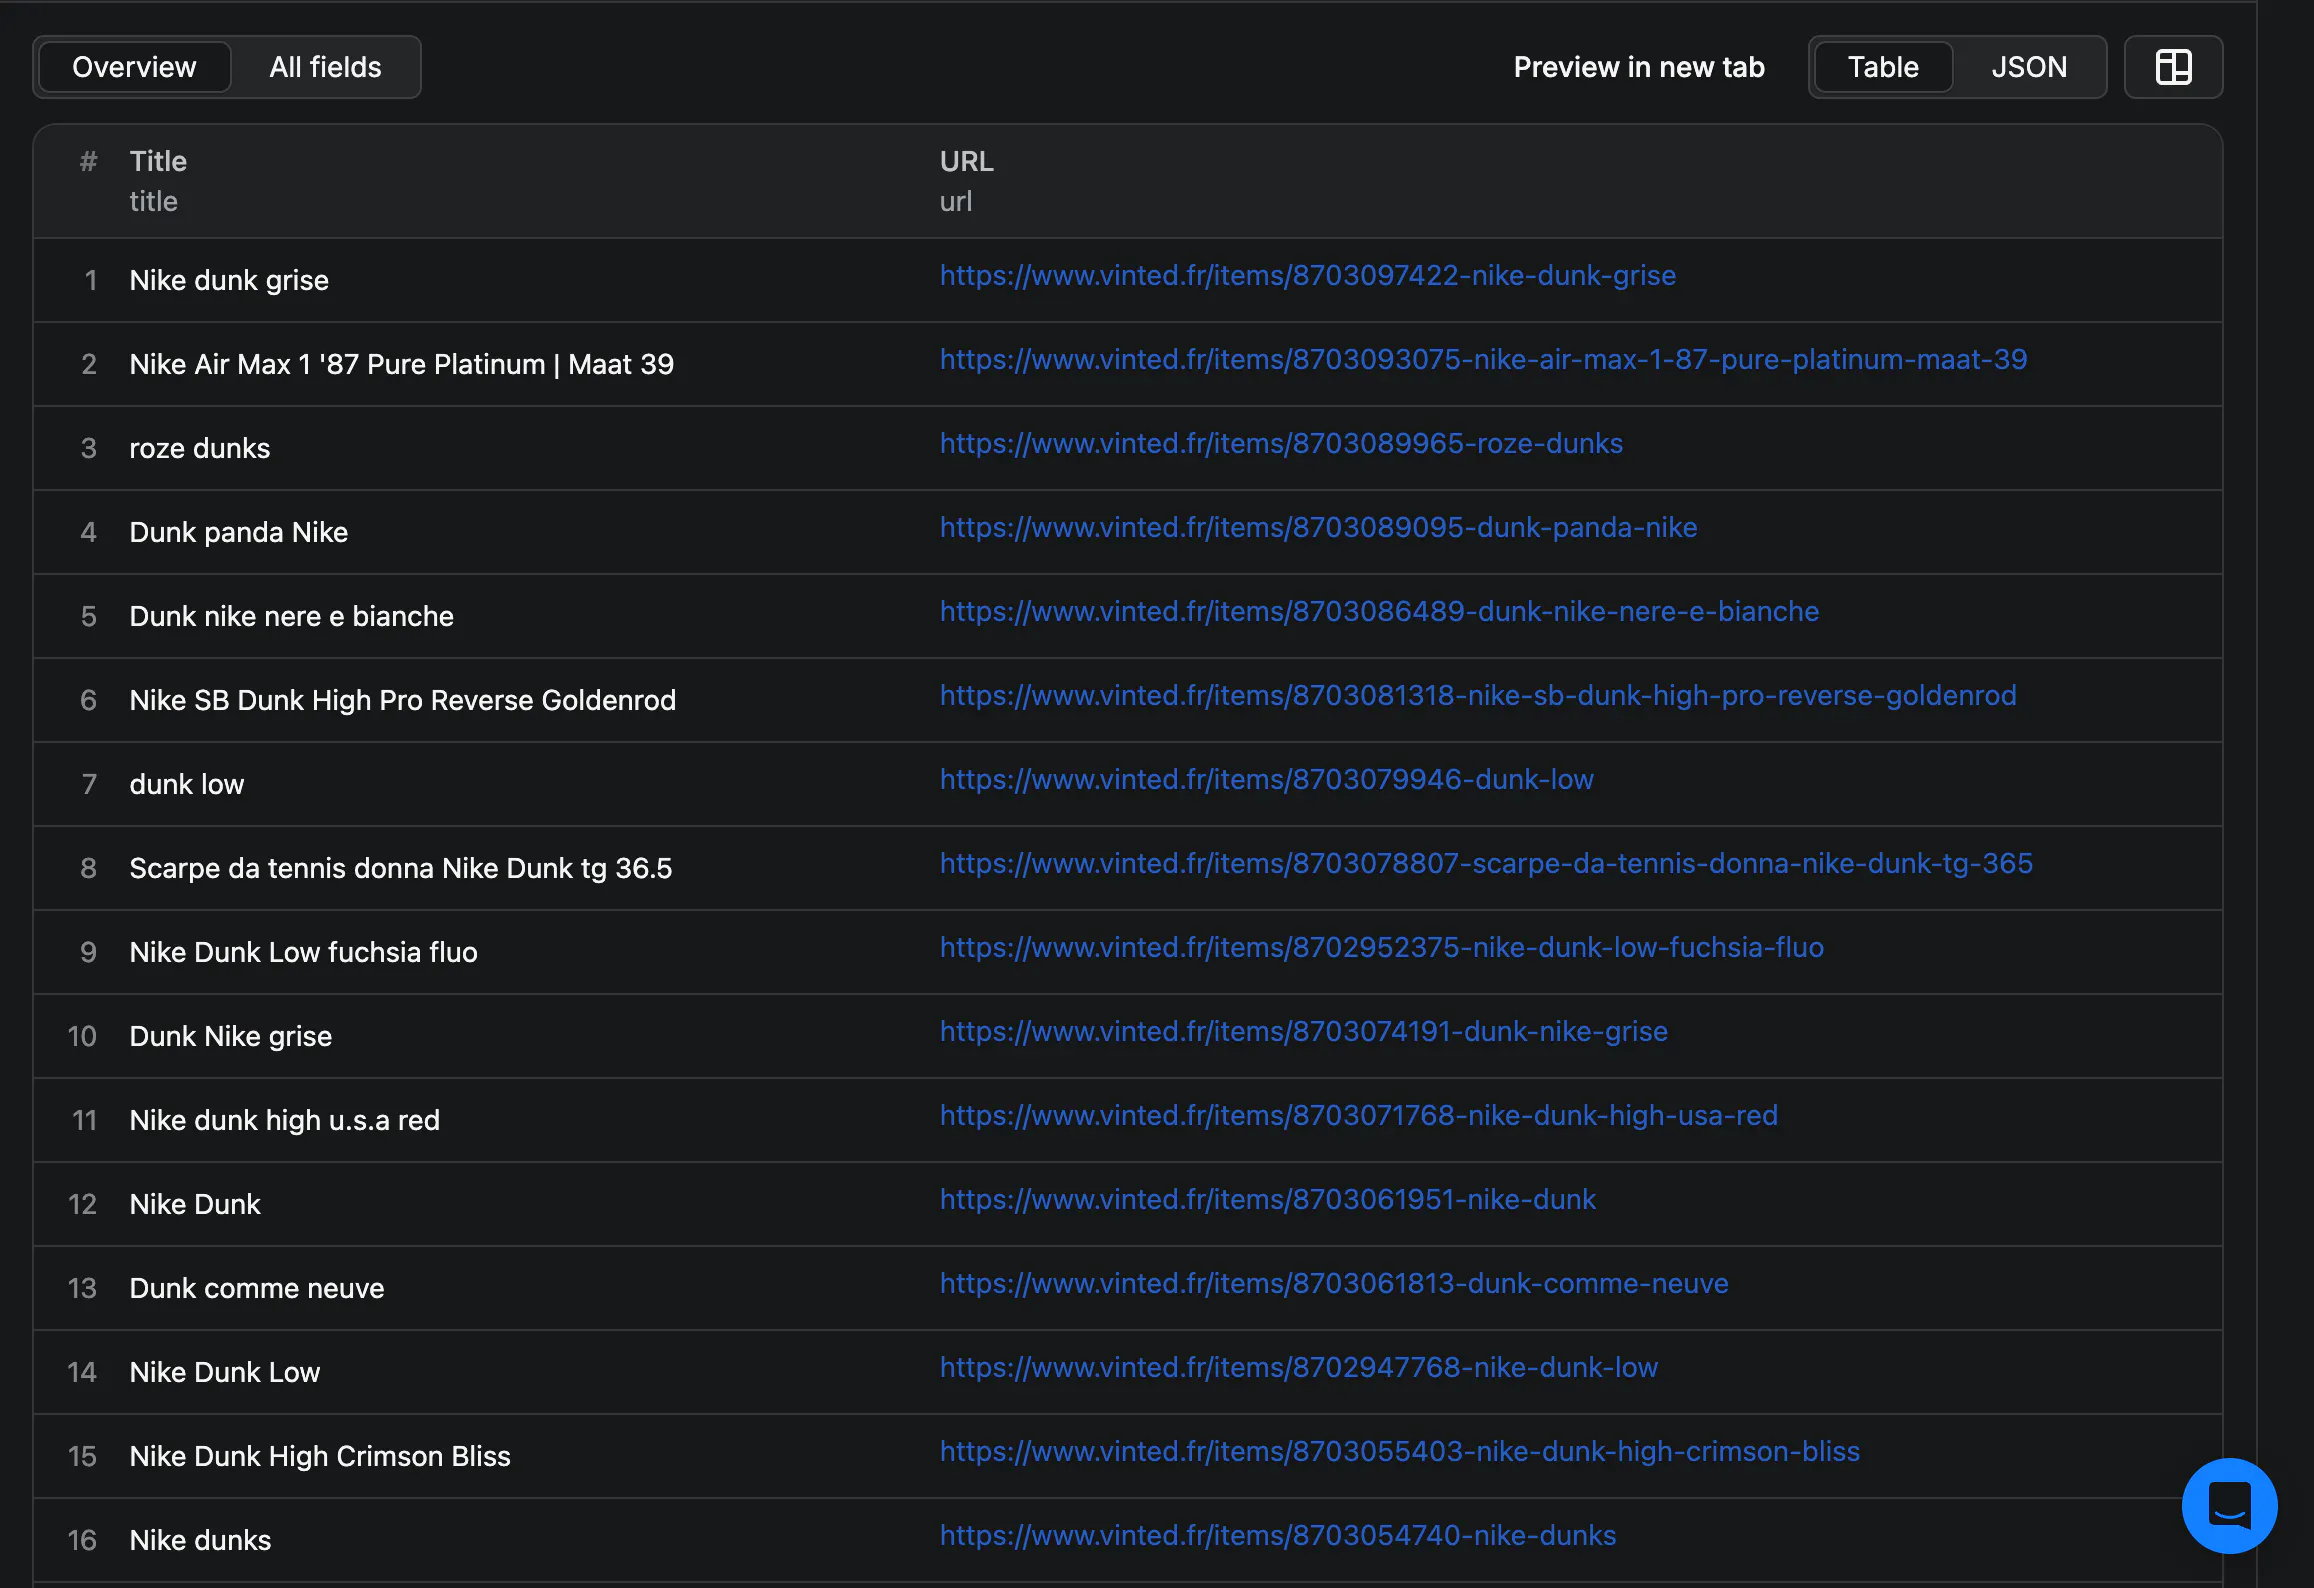This screenshot has width=2314, height=1588.
Task: Select the title 'Nike dunks'
Action: tap(200, 1540)
